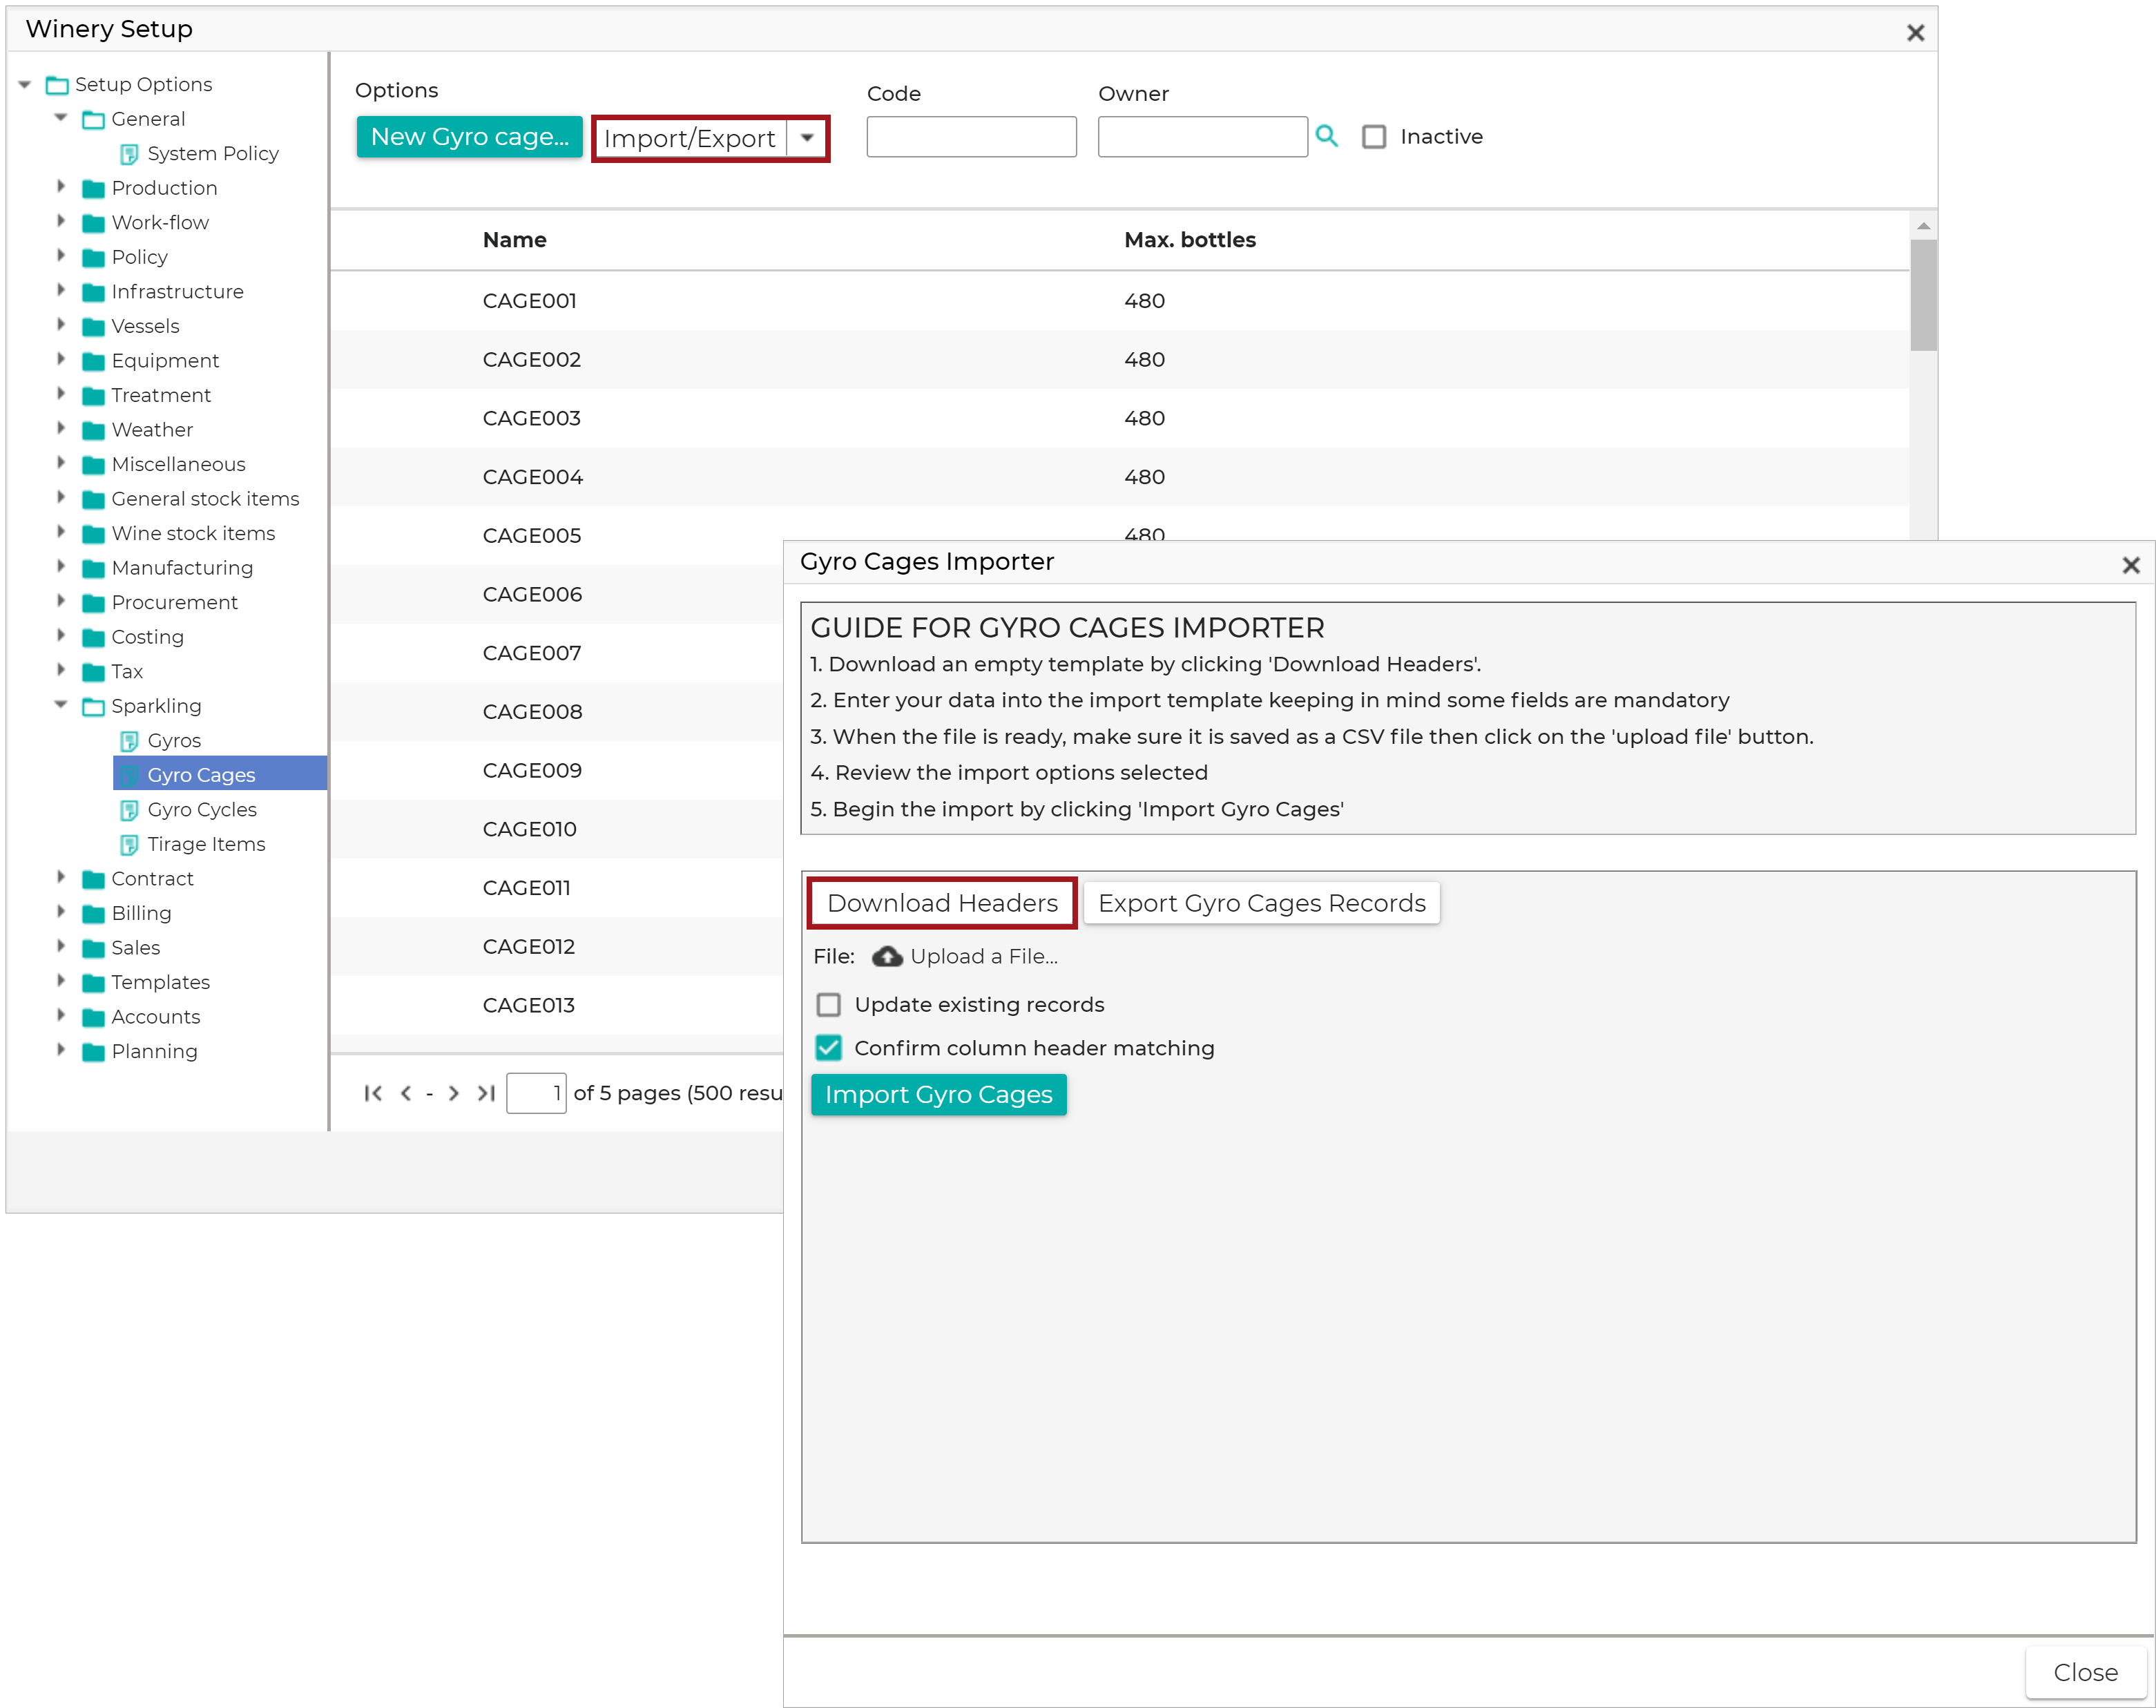Viewport: 2156px width, 1708px height.
Task: Select the CAGE001 row
Action: coord(1119,301)
